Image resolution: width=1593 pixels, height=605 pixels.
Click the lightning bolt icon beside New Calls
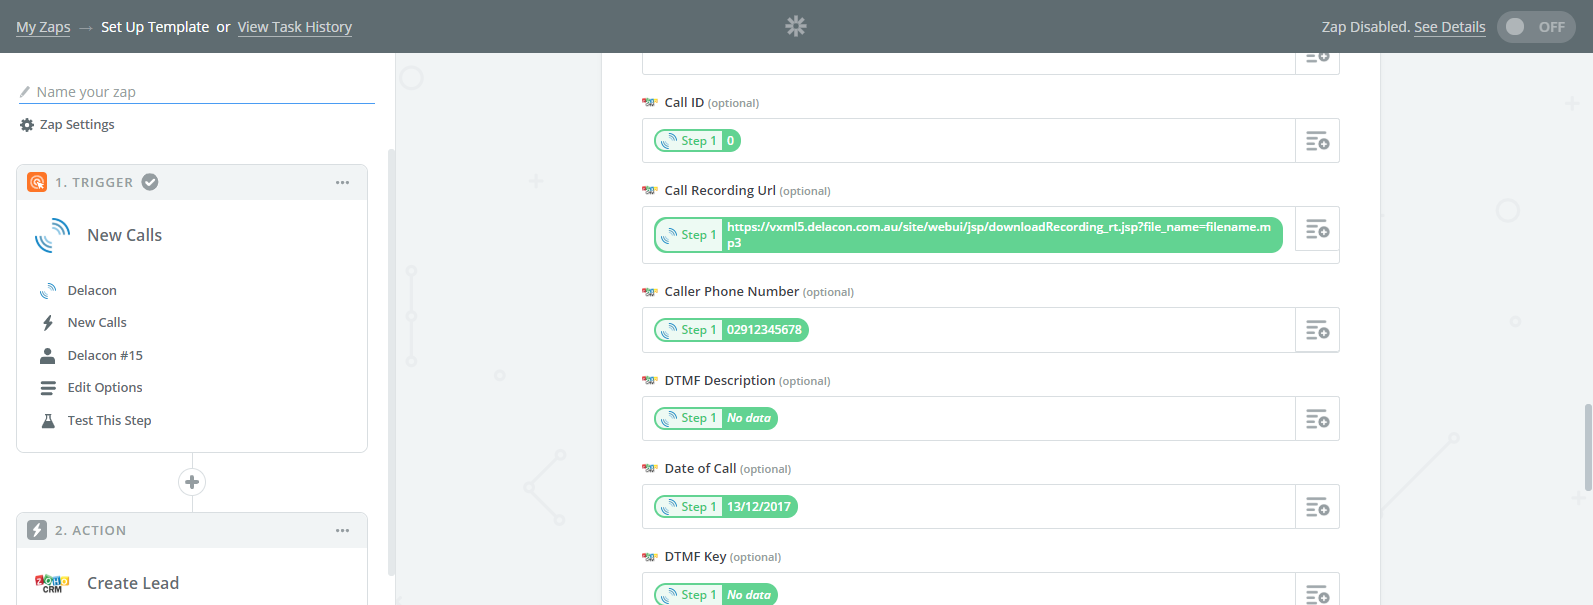[x=47, y=323]
